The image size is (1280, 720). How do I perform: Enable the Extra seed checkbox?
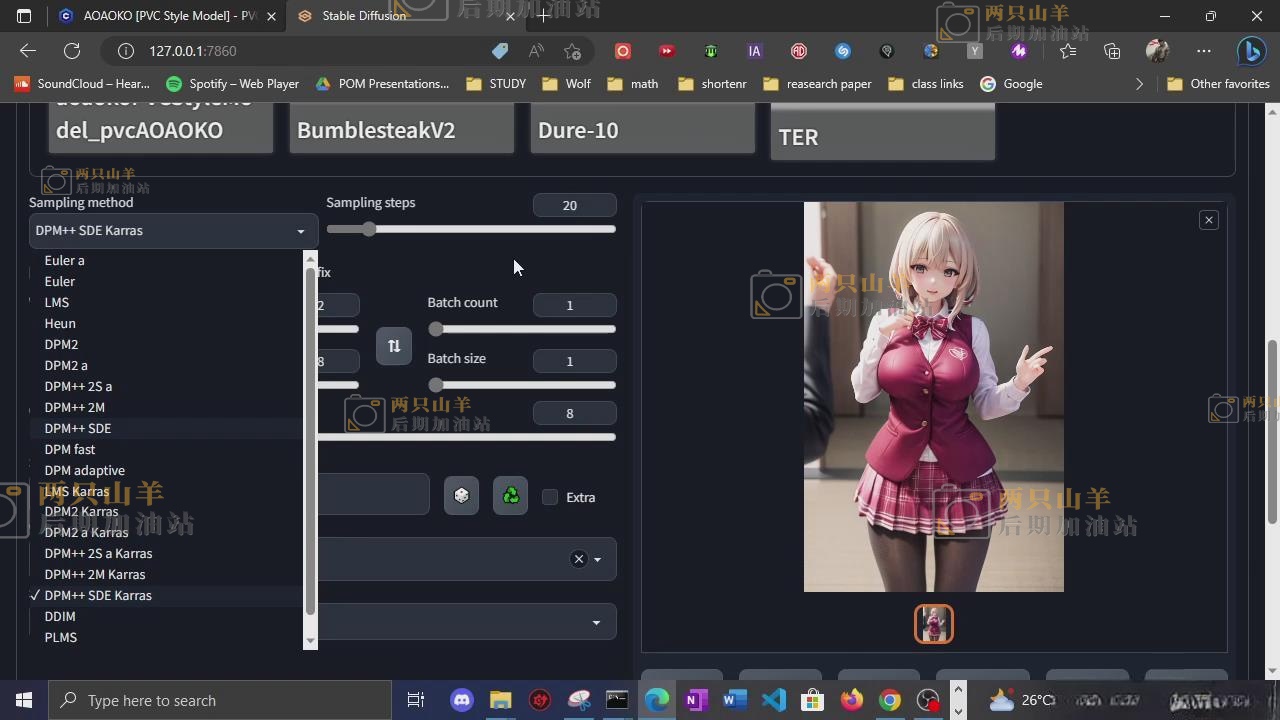point(550,497)
